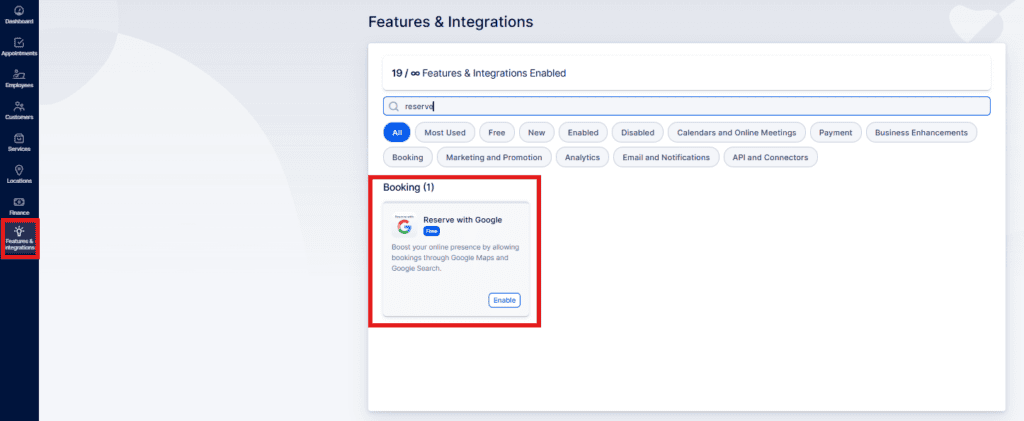
Task: Filter by API and Connectors
Action: (x=771, y=157)
